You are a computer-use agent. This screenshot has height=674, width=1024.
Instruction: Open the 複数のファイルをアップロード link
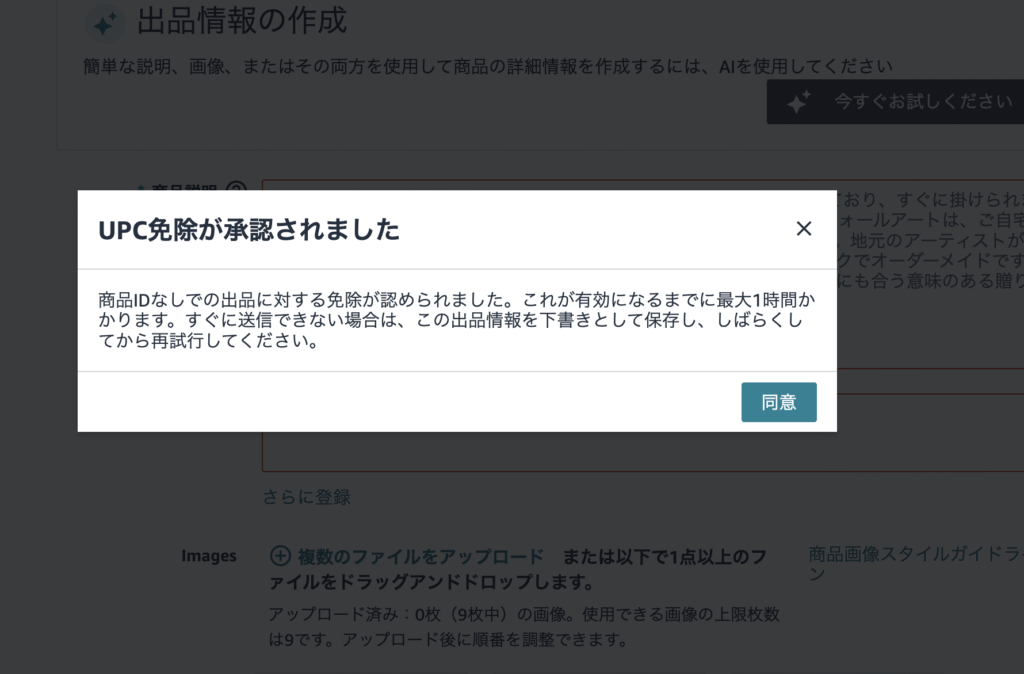coord(420,556)
